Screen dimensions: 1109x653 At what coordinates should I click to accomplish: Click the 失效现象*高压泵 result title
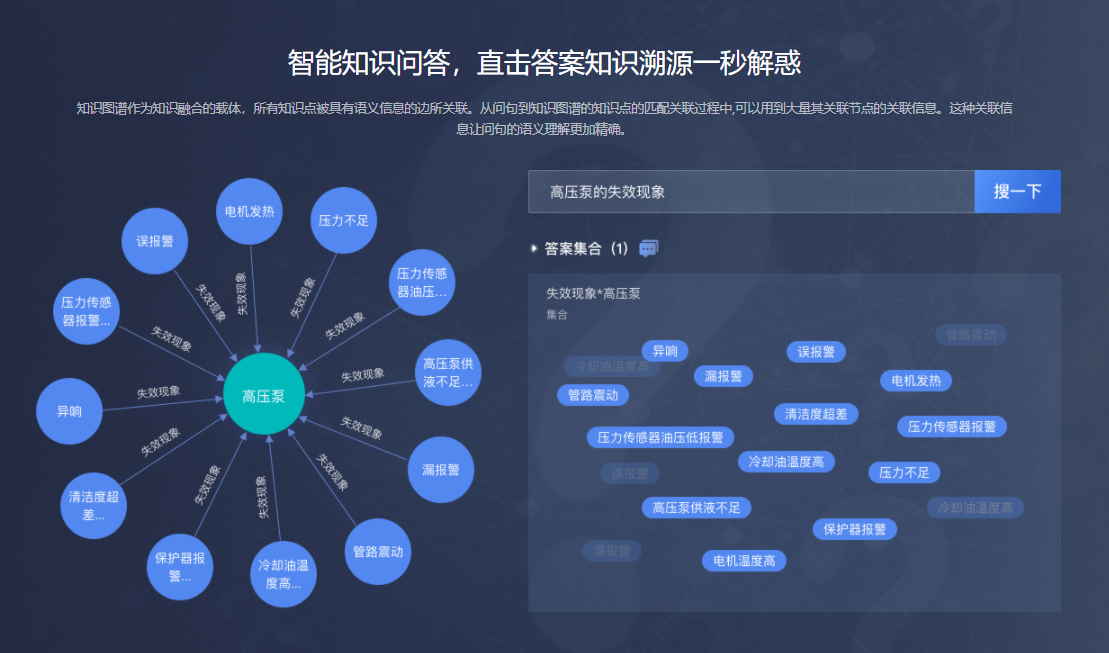[x=593, y=294]
